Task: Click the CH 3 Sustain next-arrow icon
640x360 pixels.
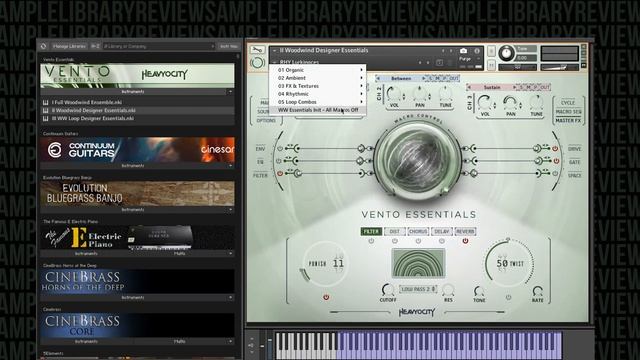Action: click(514, 87)
